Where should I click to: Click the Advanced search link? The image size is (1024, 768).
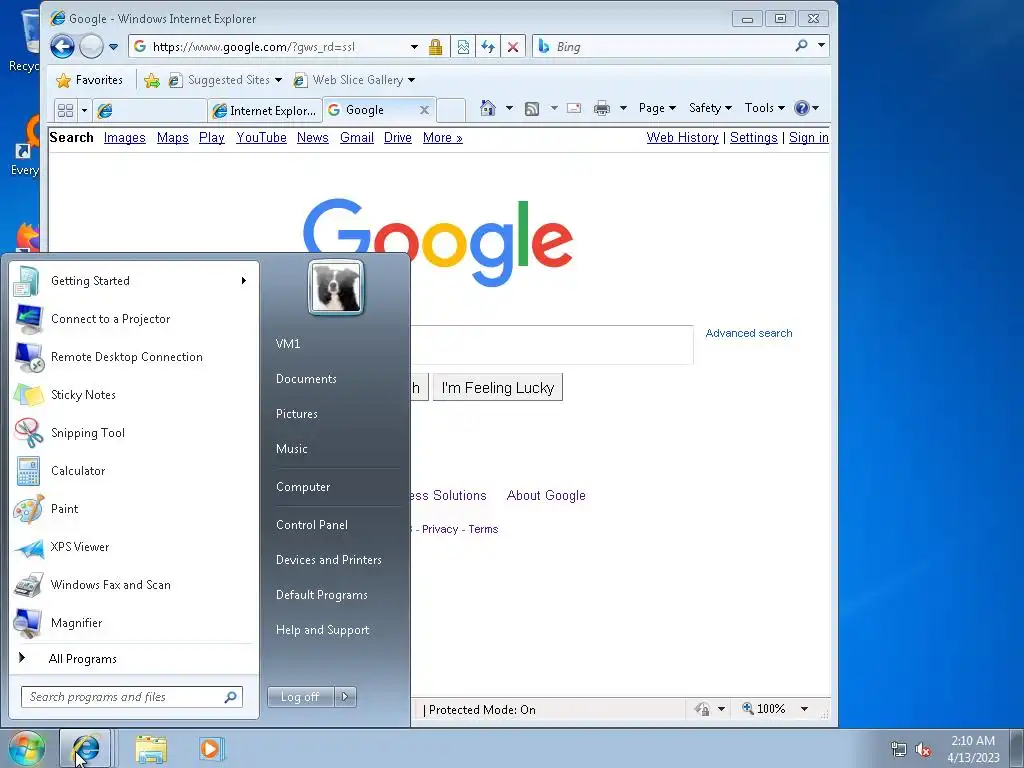click(x=748, y=333)
